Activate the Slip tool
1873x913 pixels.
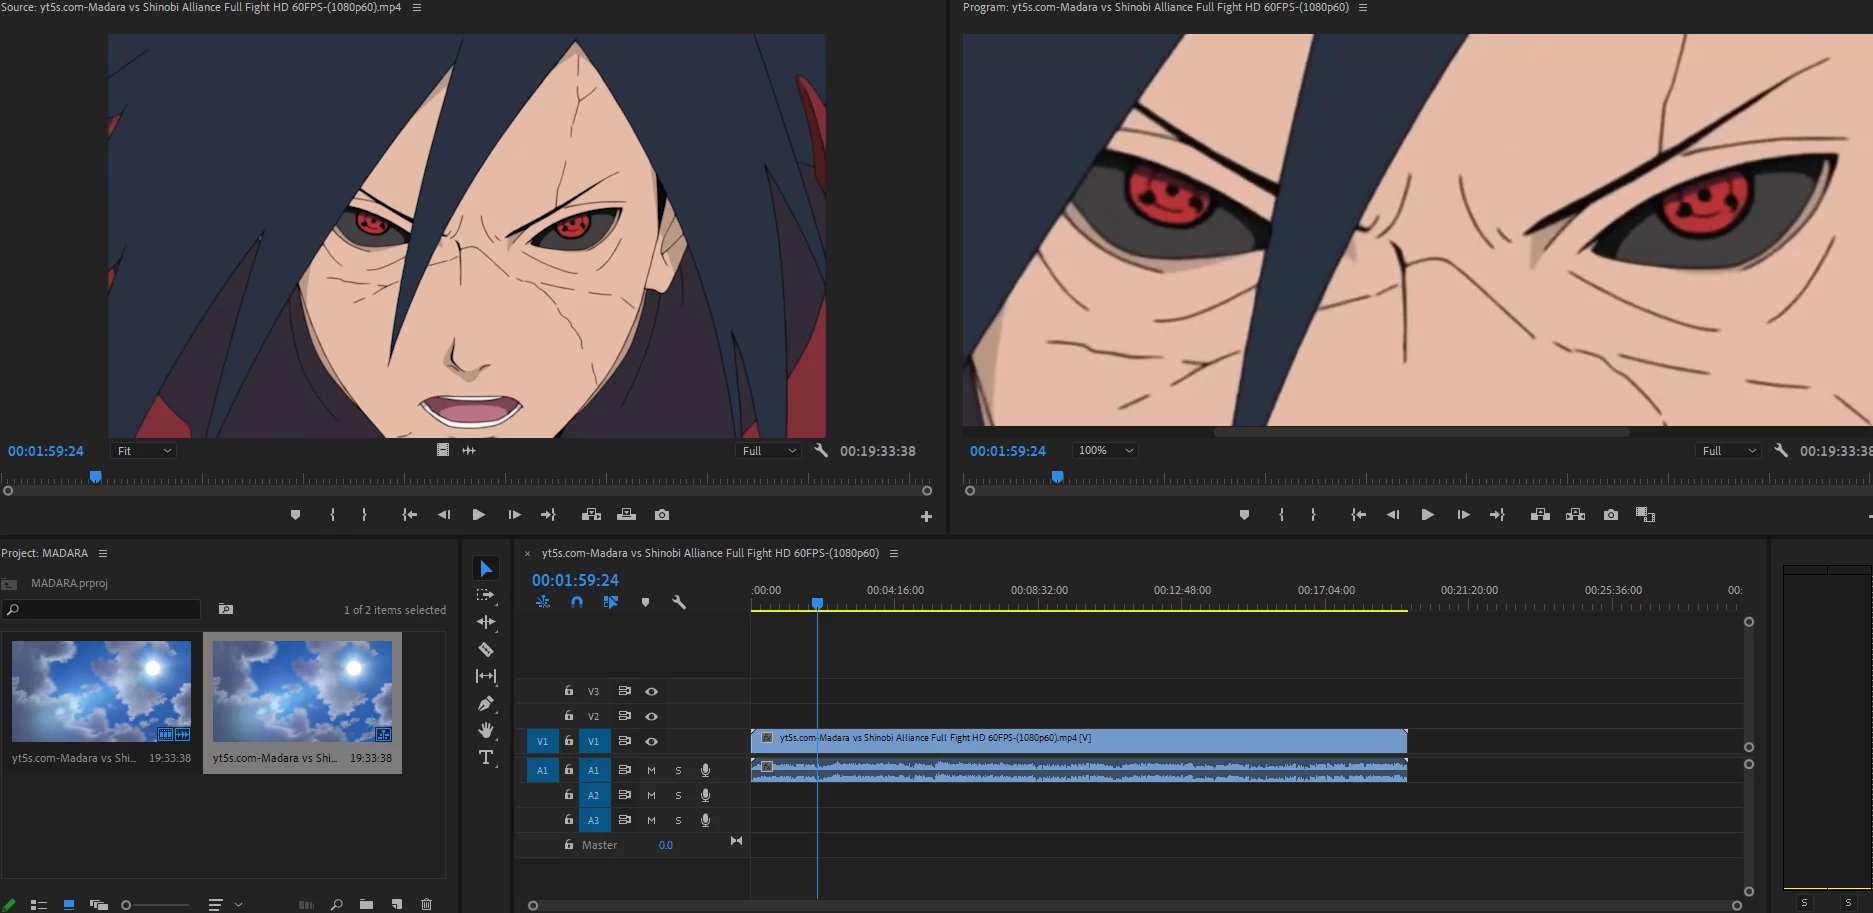pyautogui.click(x=486, y=676)
